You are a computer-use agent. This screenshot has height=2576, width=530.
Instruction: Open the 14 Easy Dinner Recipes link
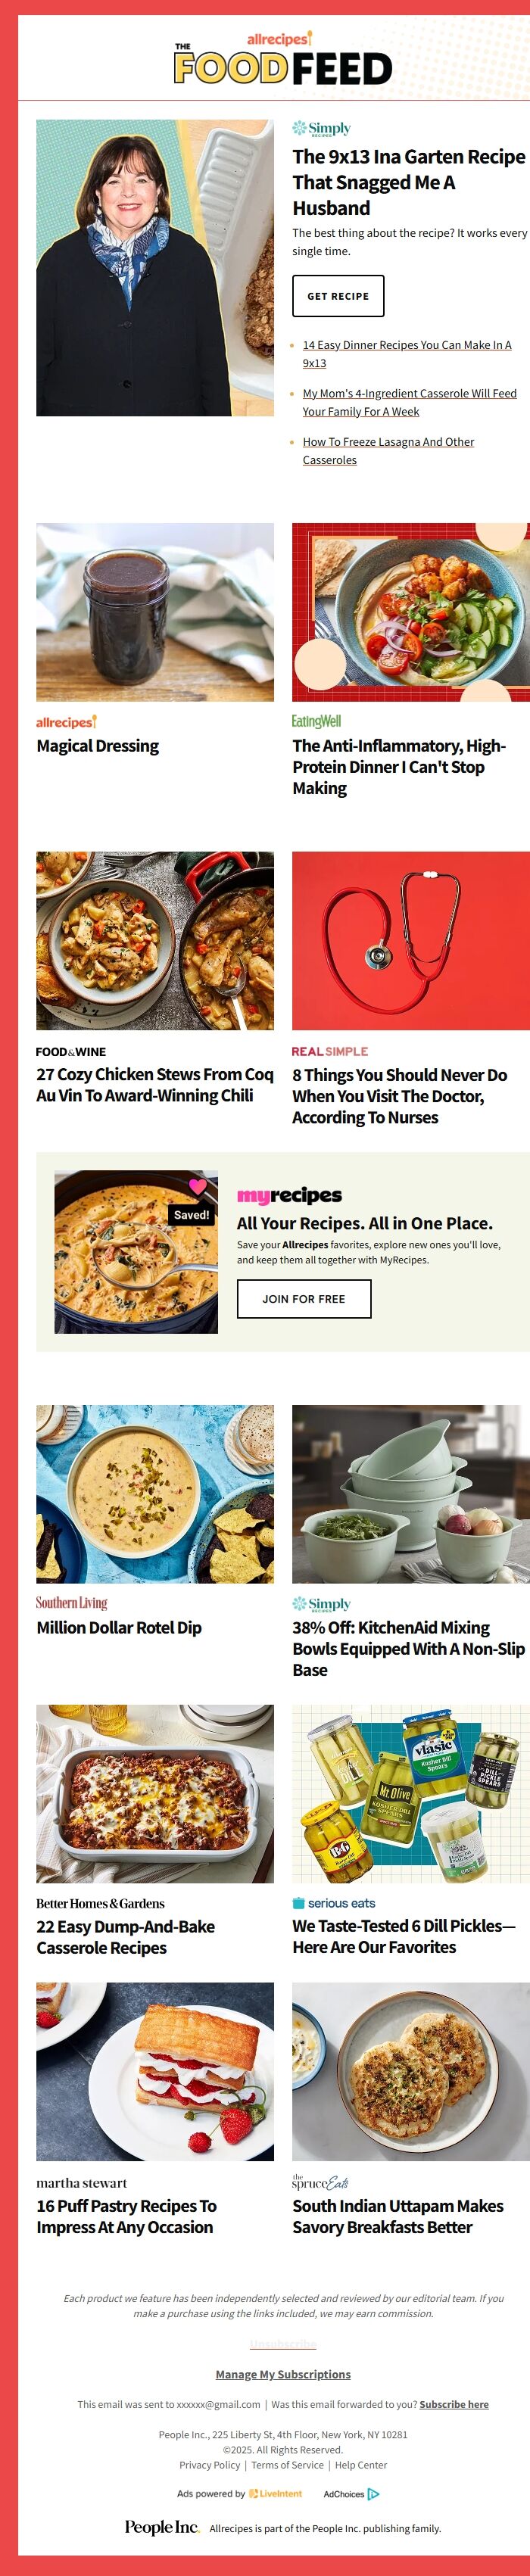click(407, 354)
